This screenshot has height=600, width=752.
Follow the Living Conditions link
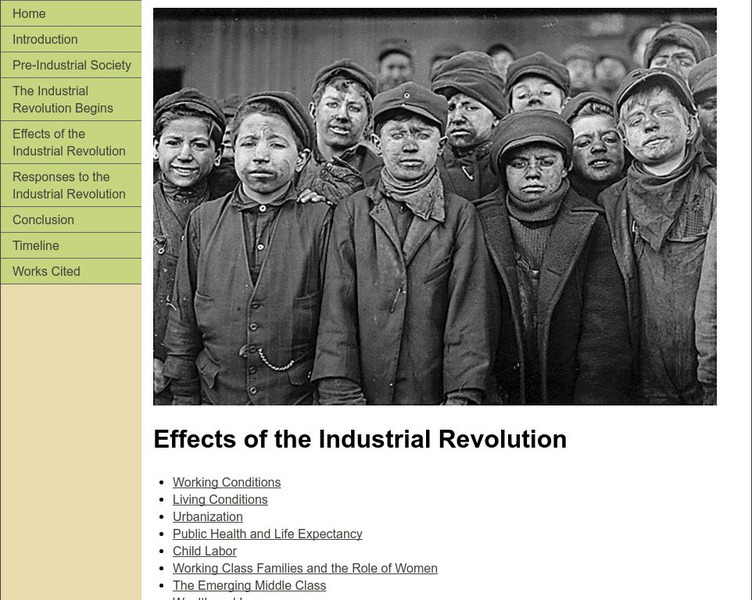[220, 499]
